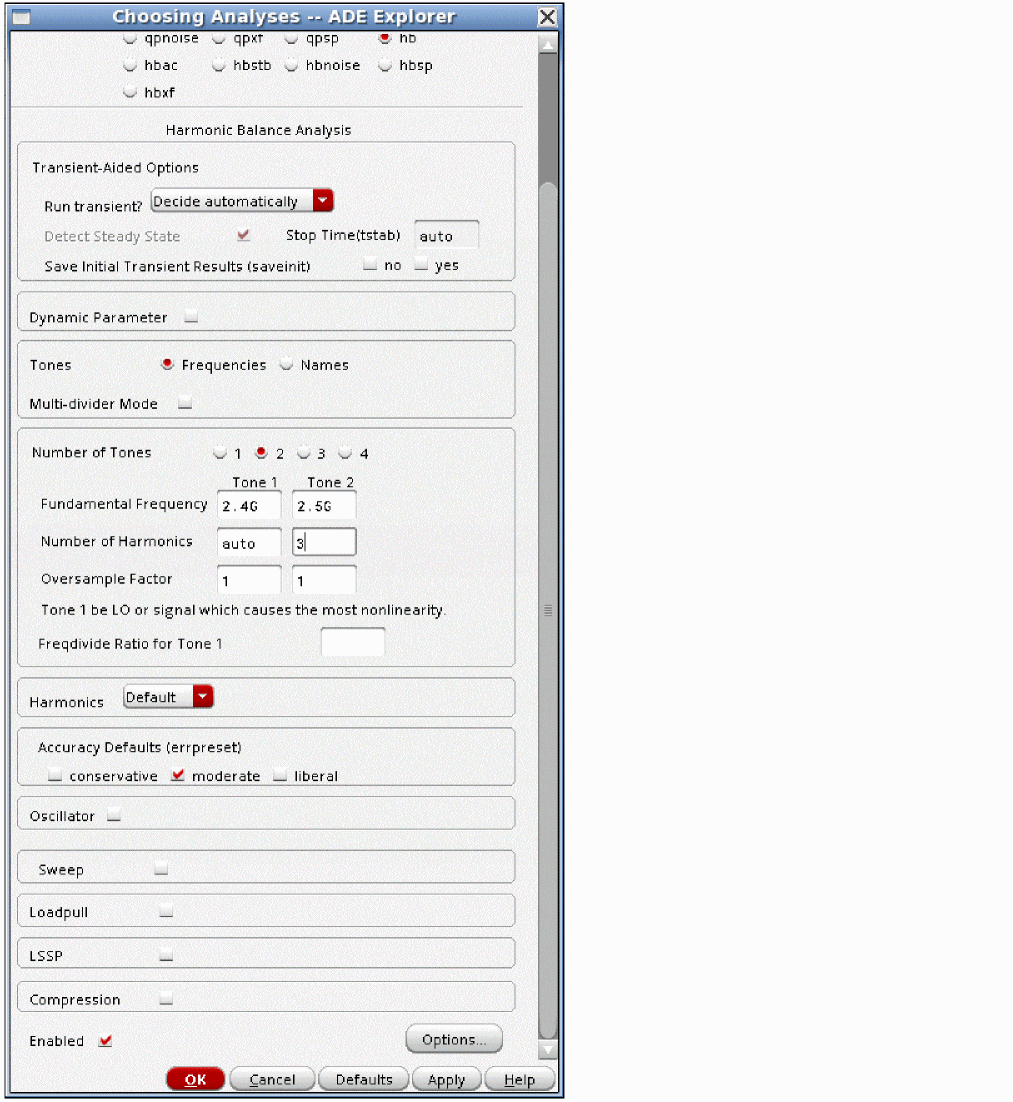The width and height of the screenshot is (1013, 1102).
Task: Click the 'Accuracy Defaults (errpreset)' label
Action: (x=140, y=747)
